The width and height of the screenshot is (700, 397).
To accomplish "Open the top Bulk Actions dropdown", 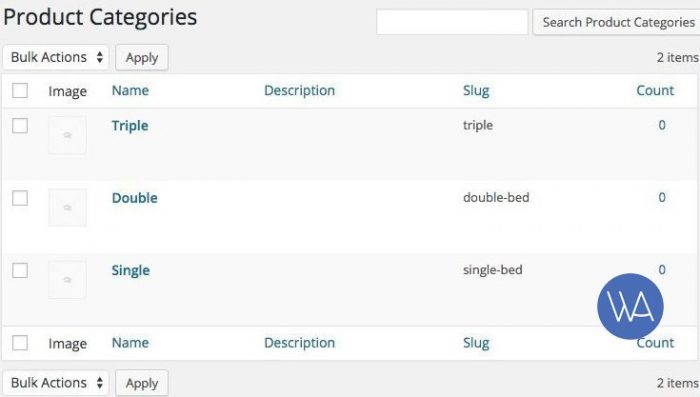I will click(x=56, y=57).
